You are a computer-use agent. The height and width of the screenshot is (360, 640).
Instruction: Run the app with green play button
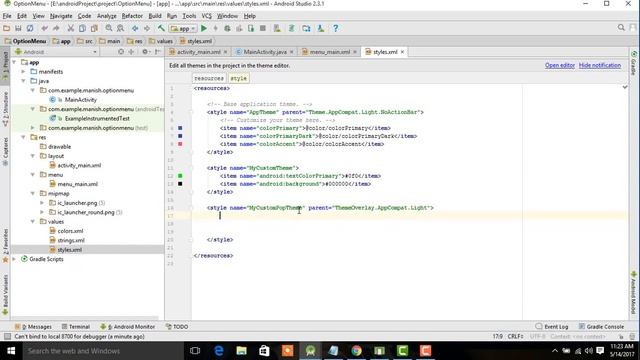(x=204, y=28)
